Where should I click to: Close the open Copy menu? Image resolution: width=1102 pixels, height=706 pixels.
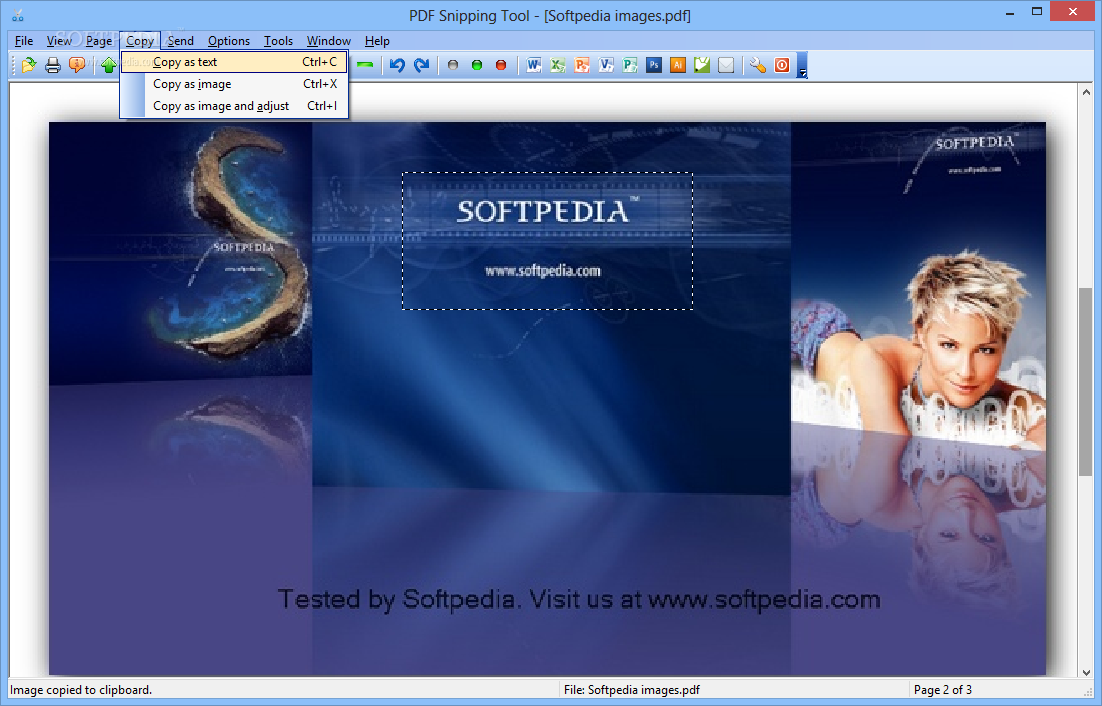click(x=140, y=41)
